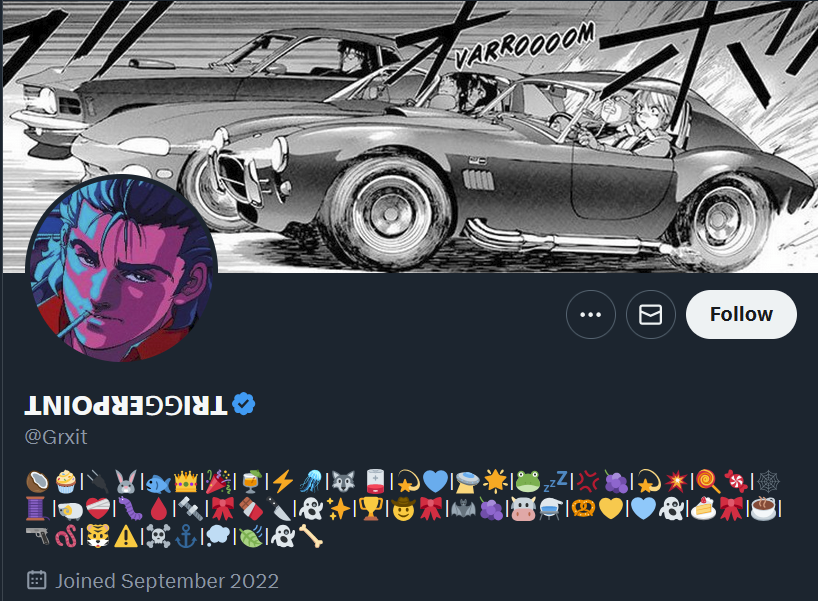Screen dimensions: 818x601
Task: Click the upside-down TRIGGERPOINT display name
Action: click(x=126, y=405)
